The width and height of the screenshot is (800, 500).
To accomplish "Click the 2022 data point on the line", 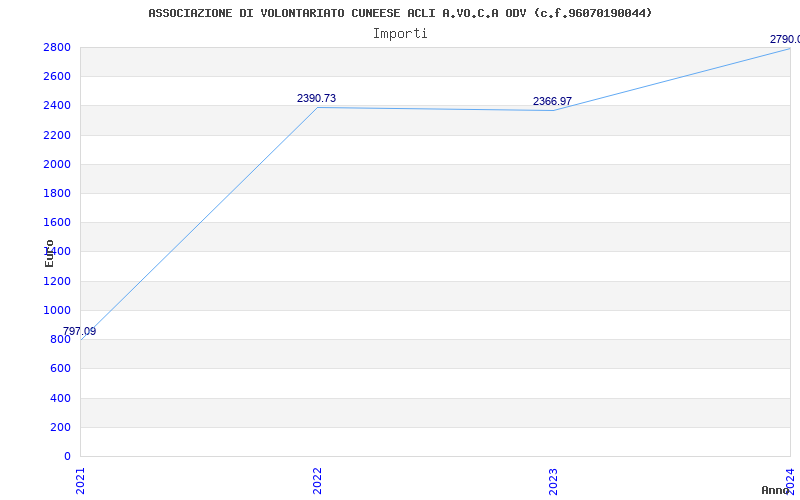I will (317, 107).
